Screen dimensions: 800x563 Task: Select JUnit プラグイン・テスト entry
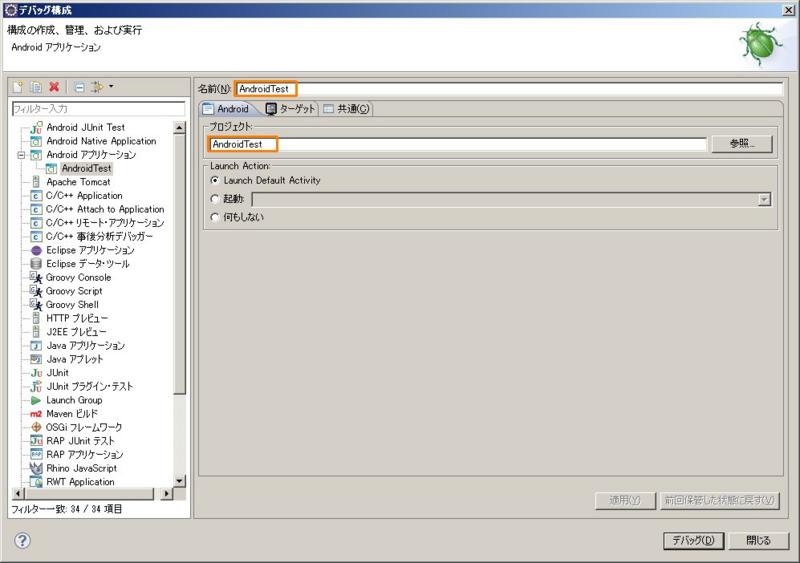tap(89, 386)
